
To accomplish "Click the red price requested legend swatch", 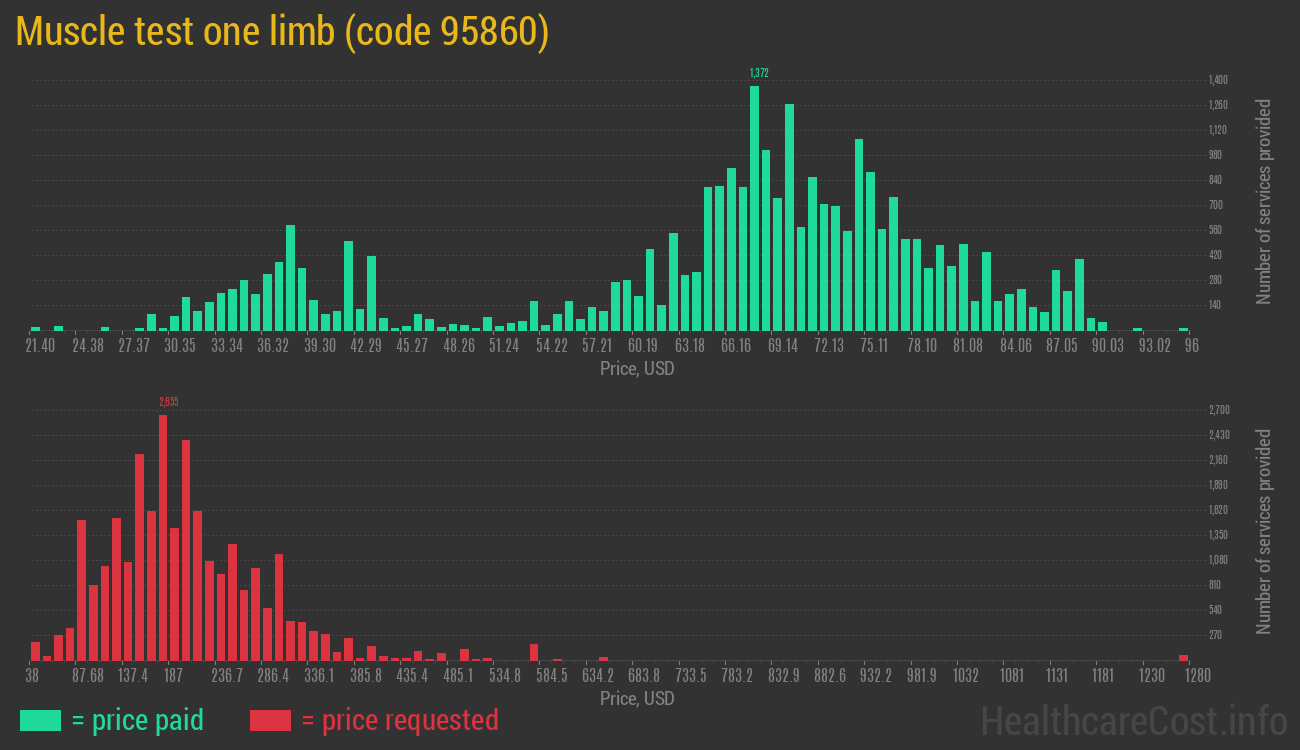I will pos(270,720).
